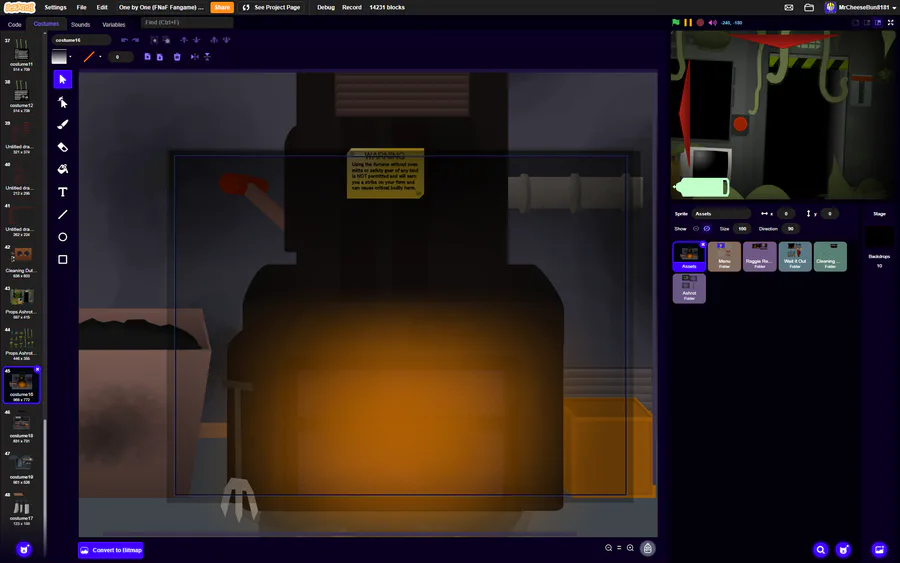
Task: Set sprite visibility to shown
Action: (696, 228)
